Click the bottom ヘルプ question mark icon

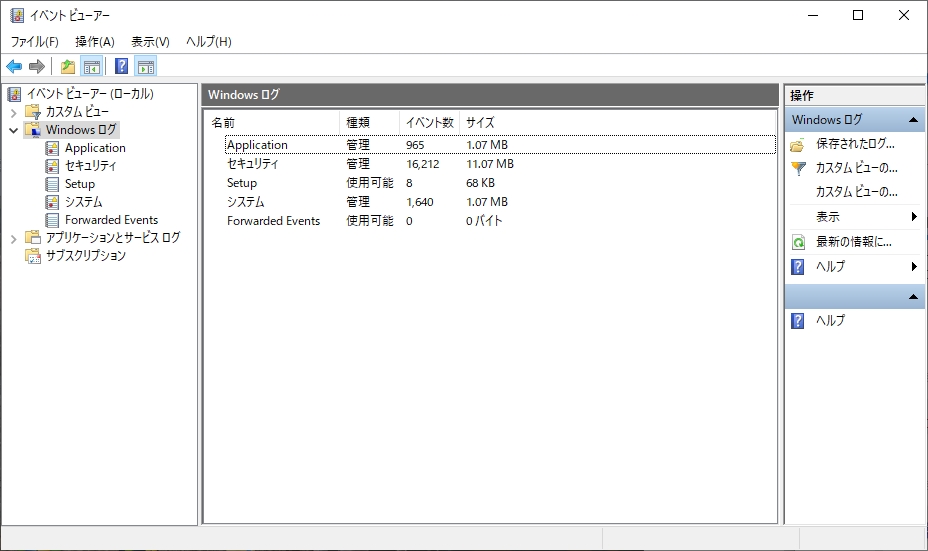point(798,321)
